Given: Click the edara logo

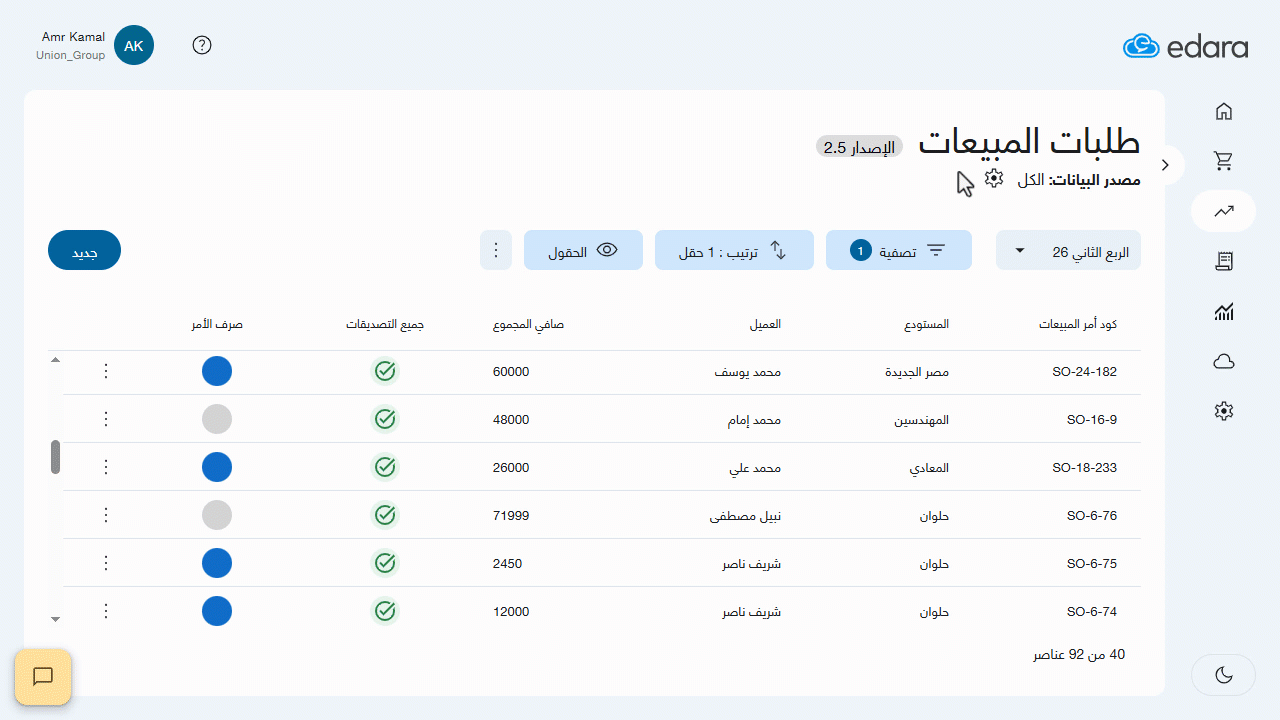Looking at the screenshot, I should [1185, 46].
